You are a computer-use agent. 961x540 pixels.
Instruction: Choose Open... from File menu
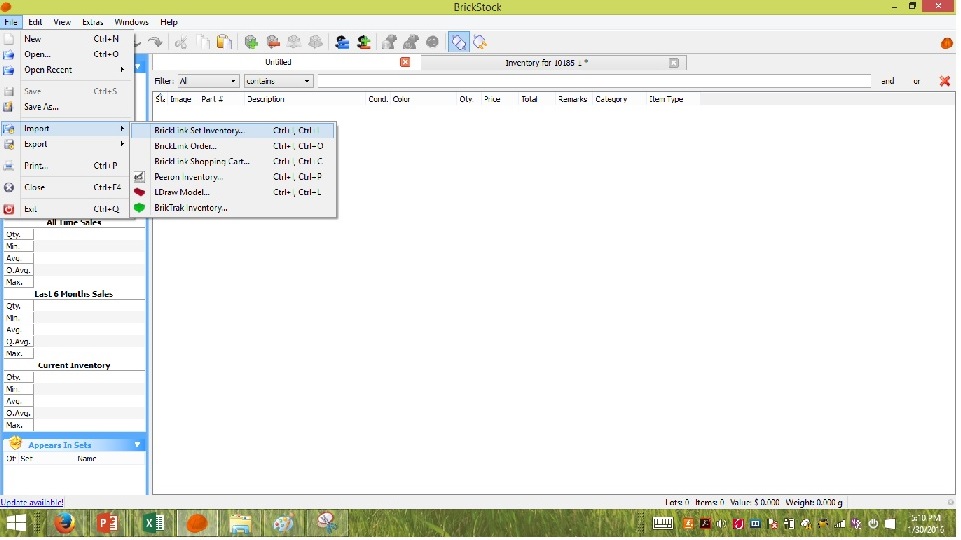coord(67,54)
